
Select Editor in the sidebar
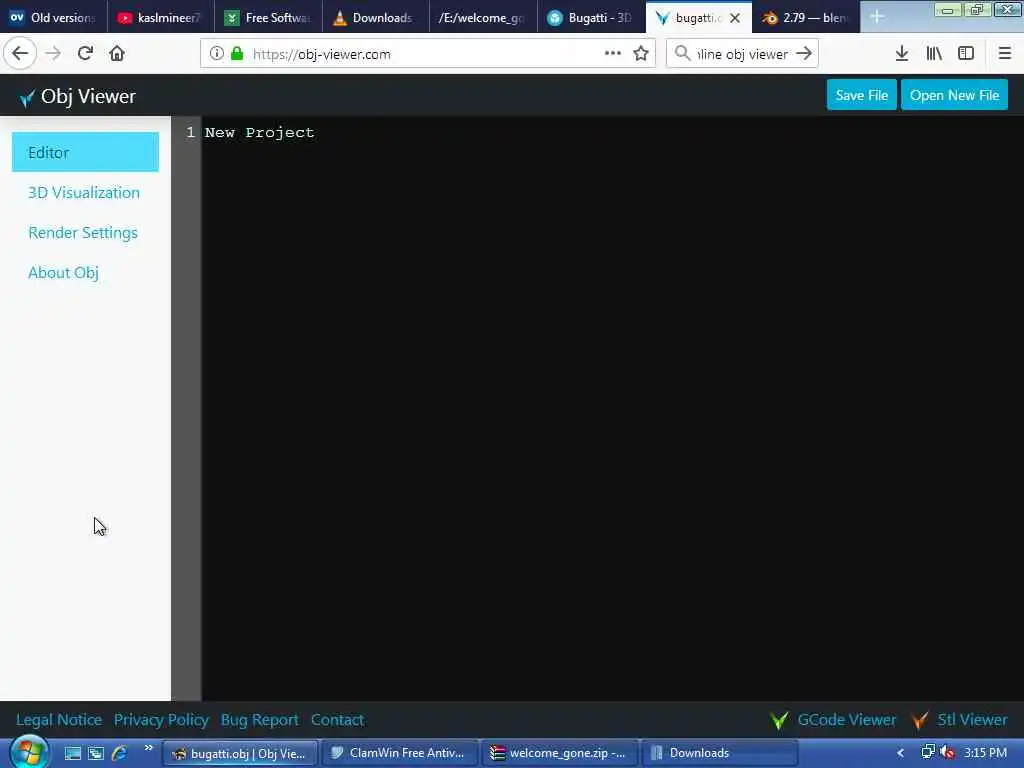tap(86, 152)
